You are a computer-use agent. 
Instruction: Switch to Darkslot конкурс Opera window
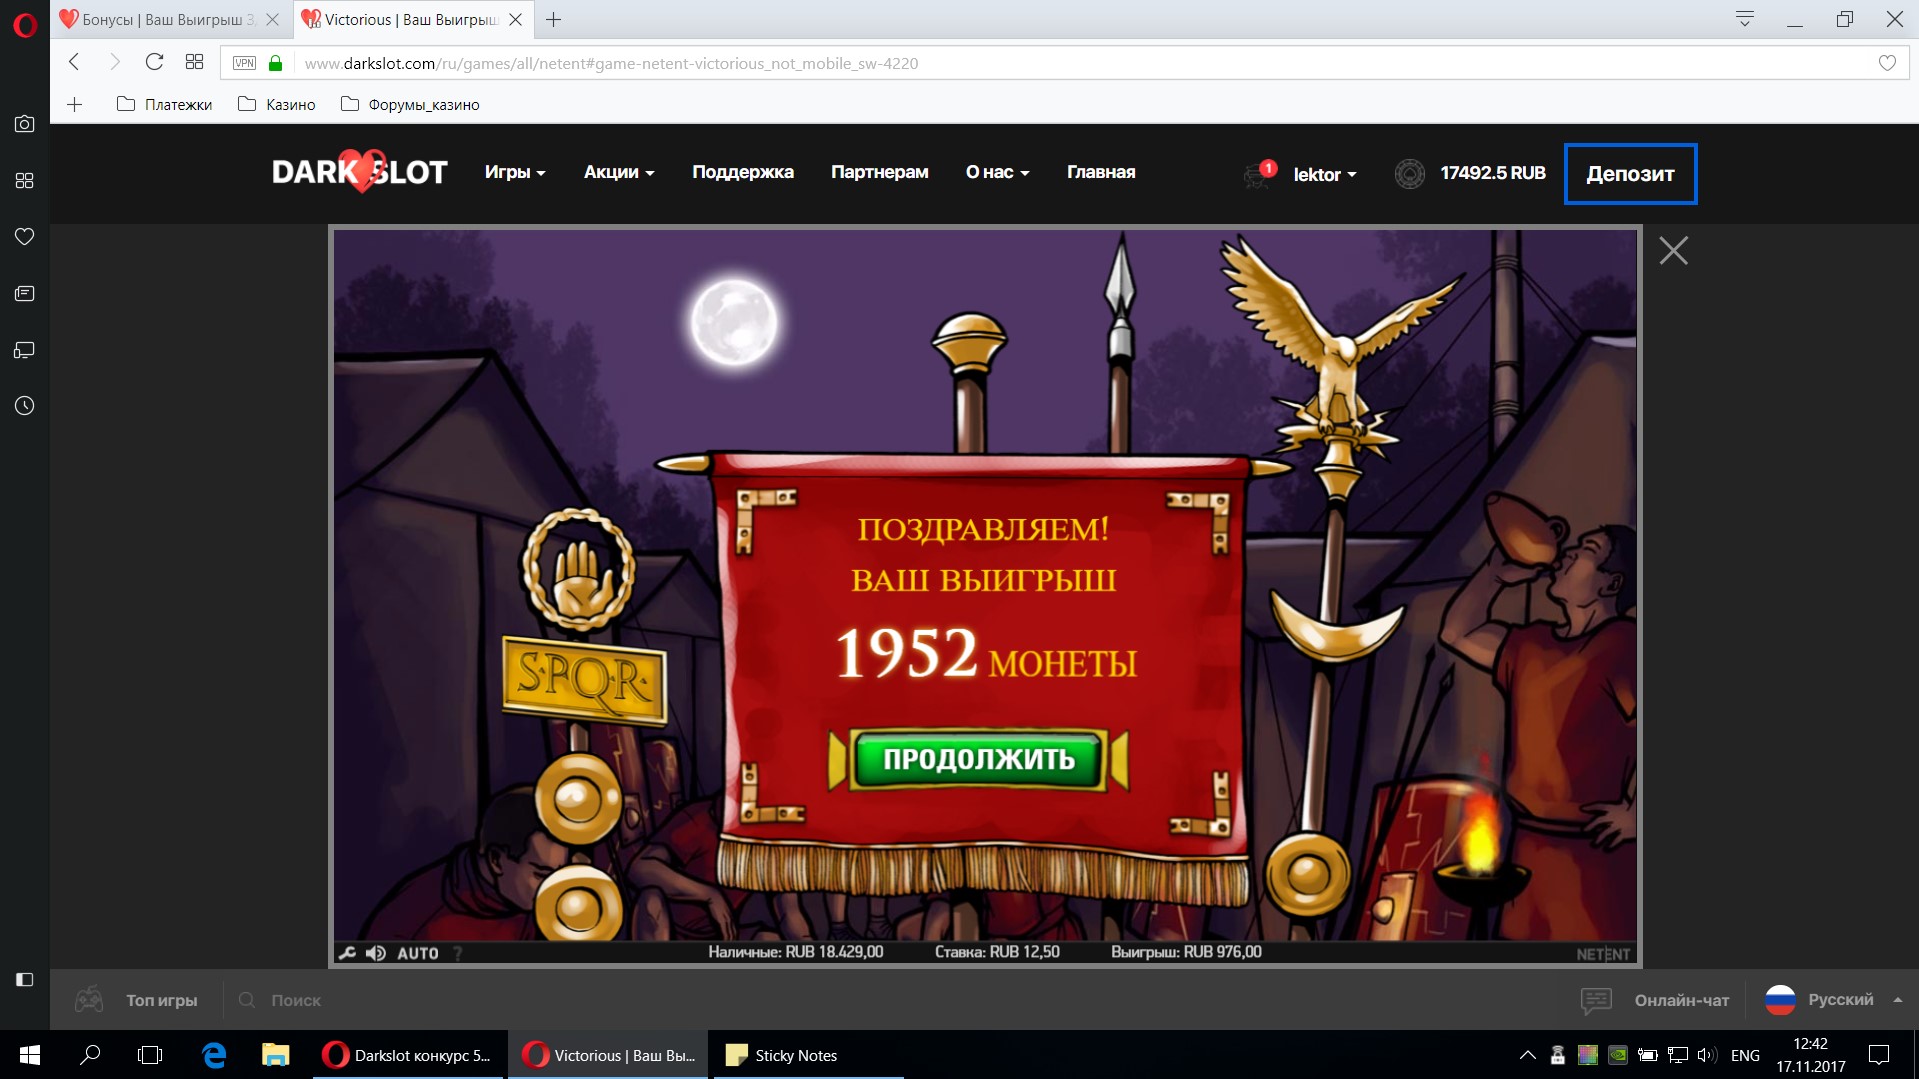408,1055
